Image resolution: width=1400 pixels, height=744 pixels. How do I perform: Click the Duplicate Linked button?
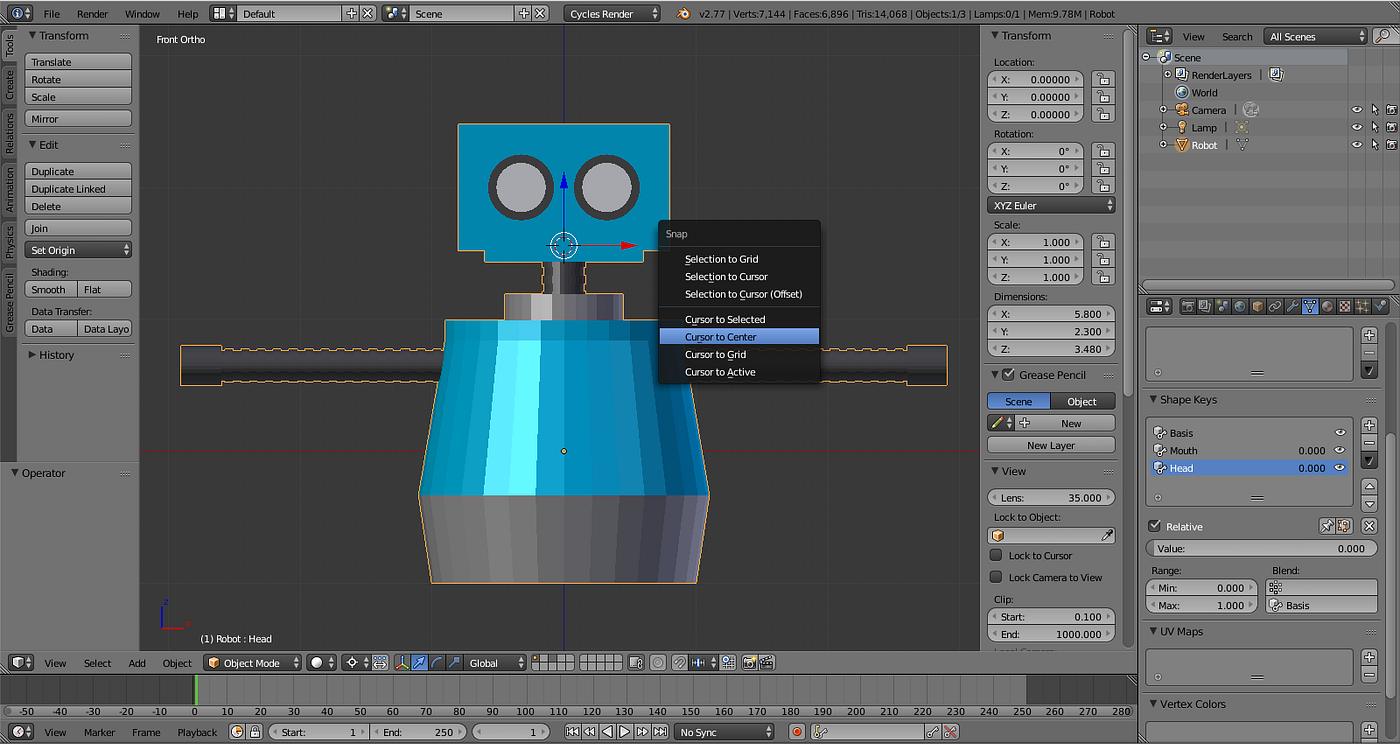pos(78,189)
